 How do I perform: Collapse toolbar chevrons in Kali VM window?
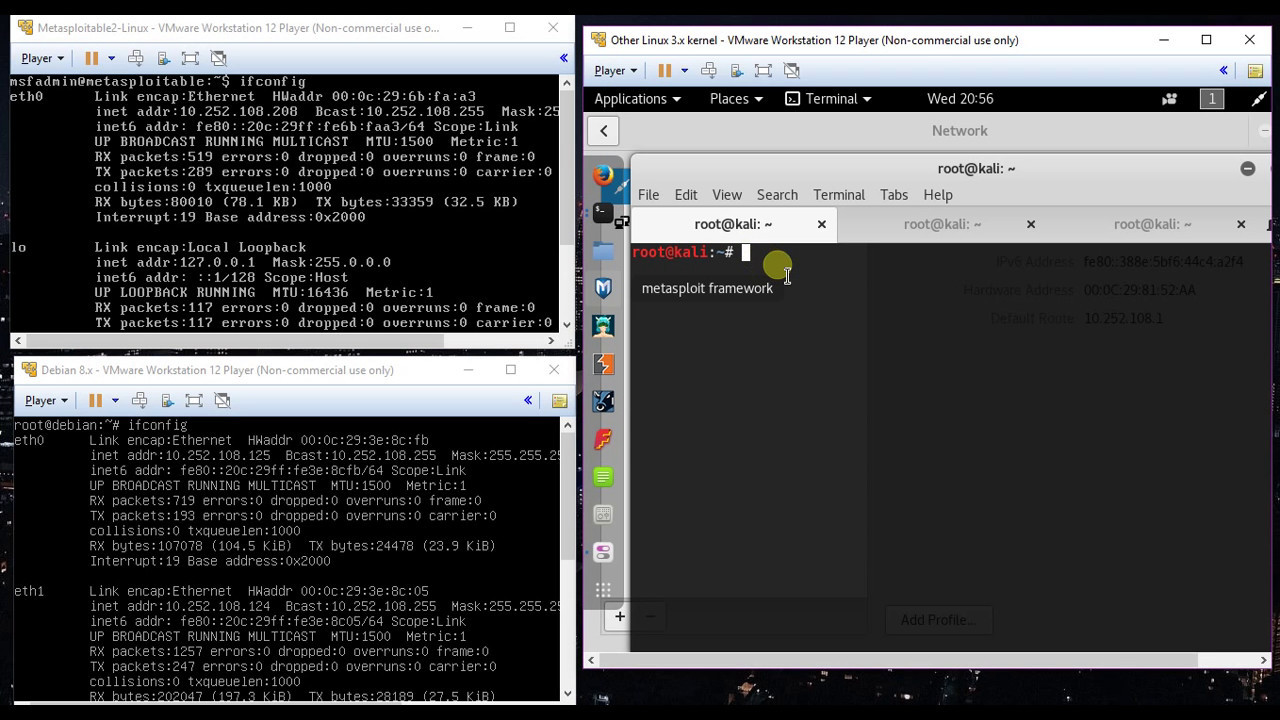1223,70
